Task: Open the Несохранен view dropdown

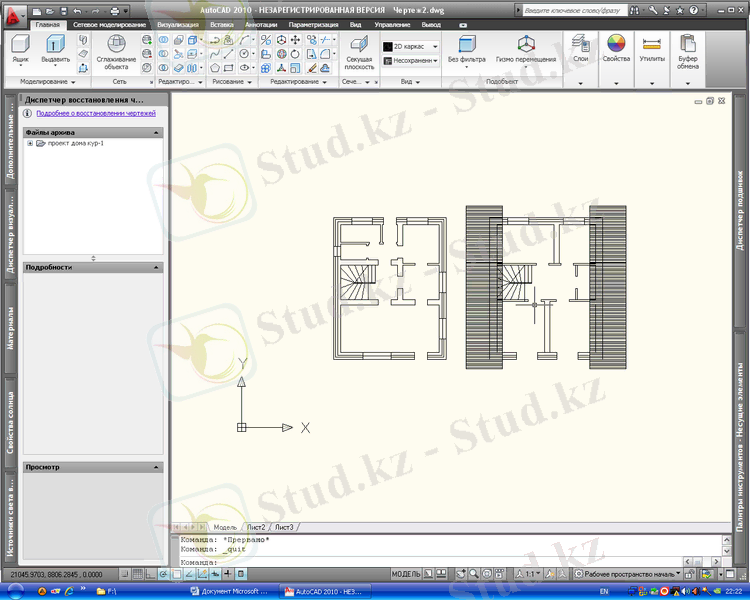Action: pyautogui.click(x=410, y=60)
